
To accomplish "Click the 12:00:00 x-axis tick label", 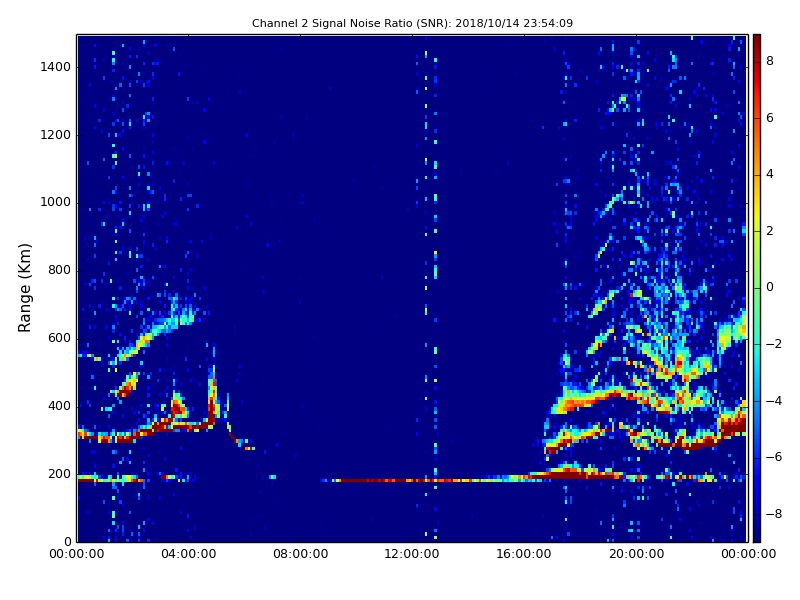I will point(412,554).
